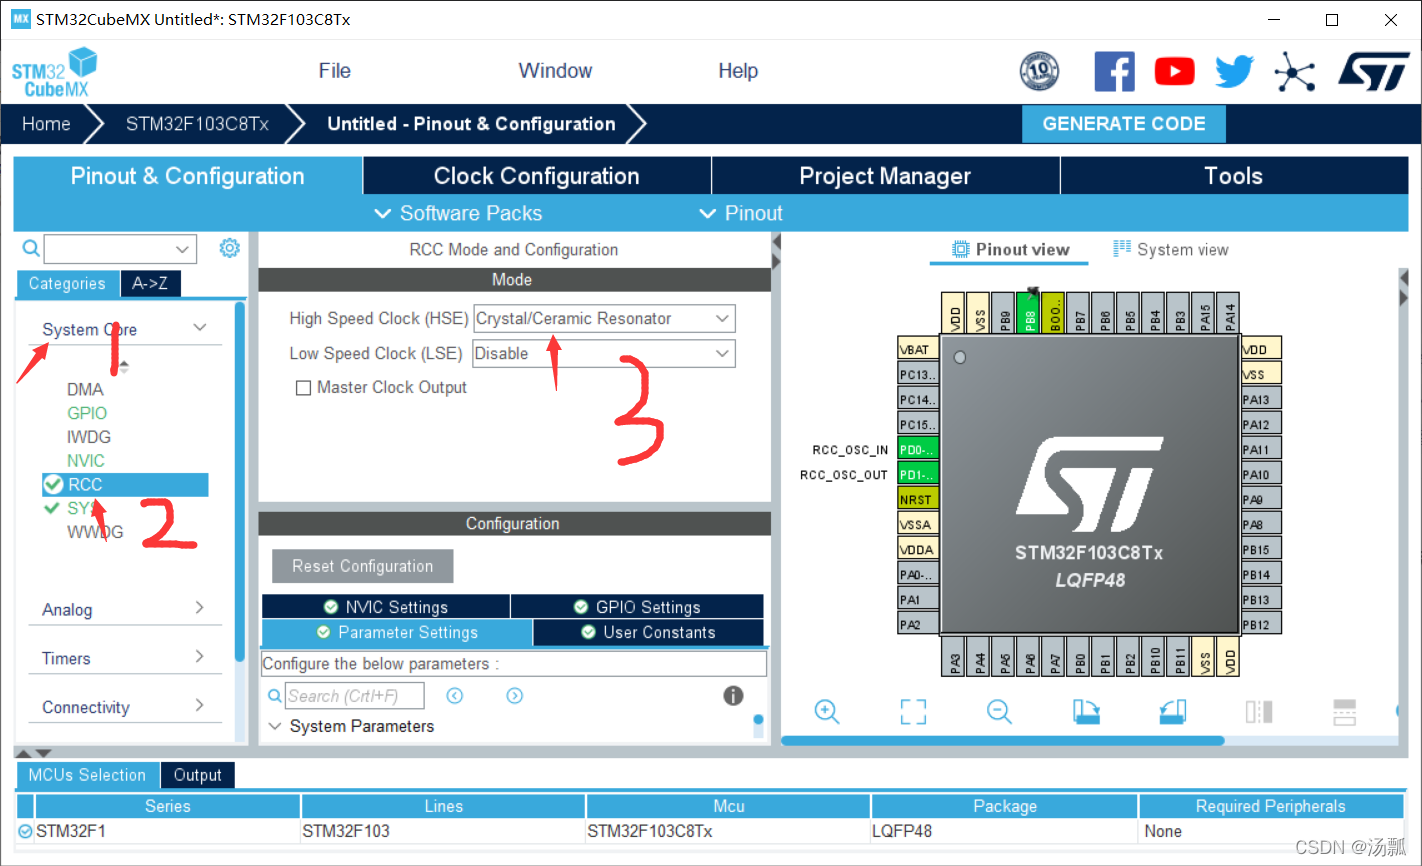This screenshot has height=866, width=1422.
Task: Click the pinout view horizontal scrollbar
Action: tap(1002, 741)
